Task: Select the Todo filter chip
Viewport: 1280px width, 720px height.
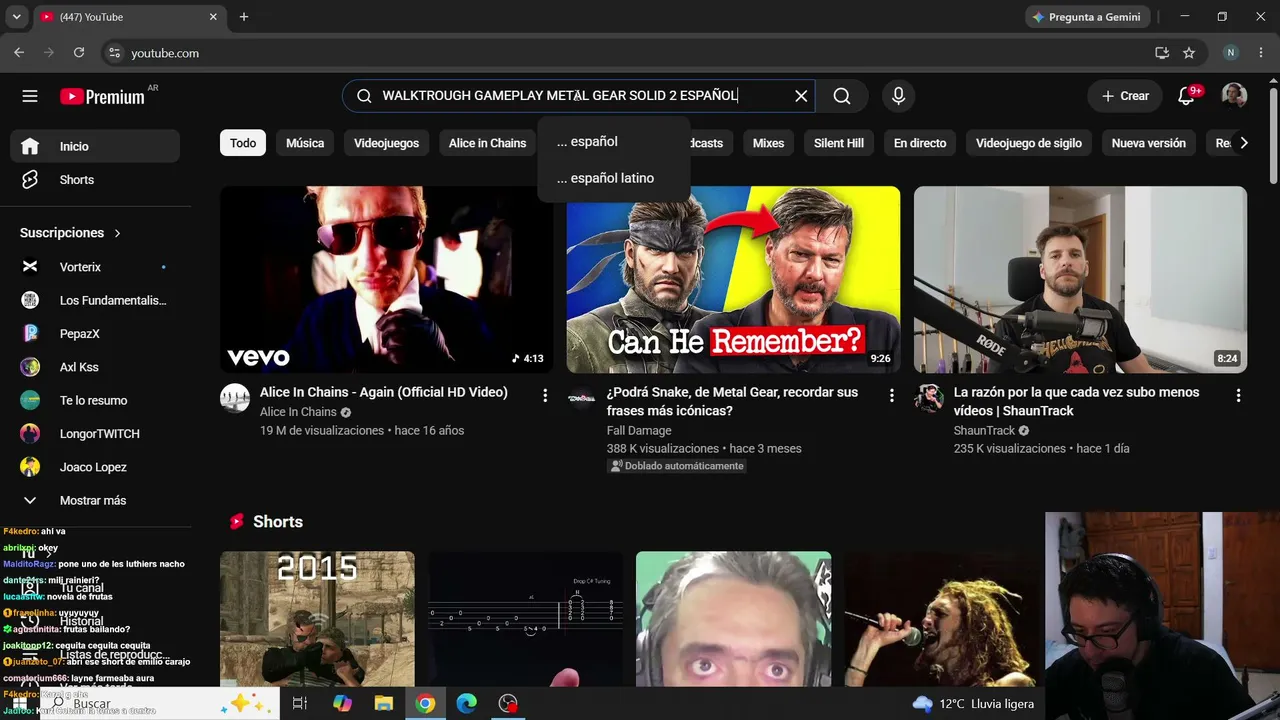Action: pyautogui.click(x=243, y=143)
